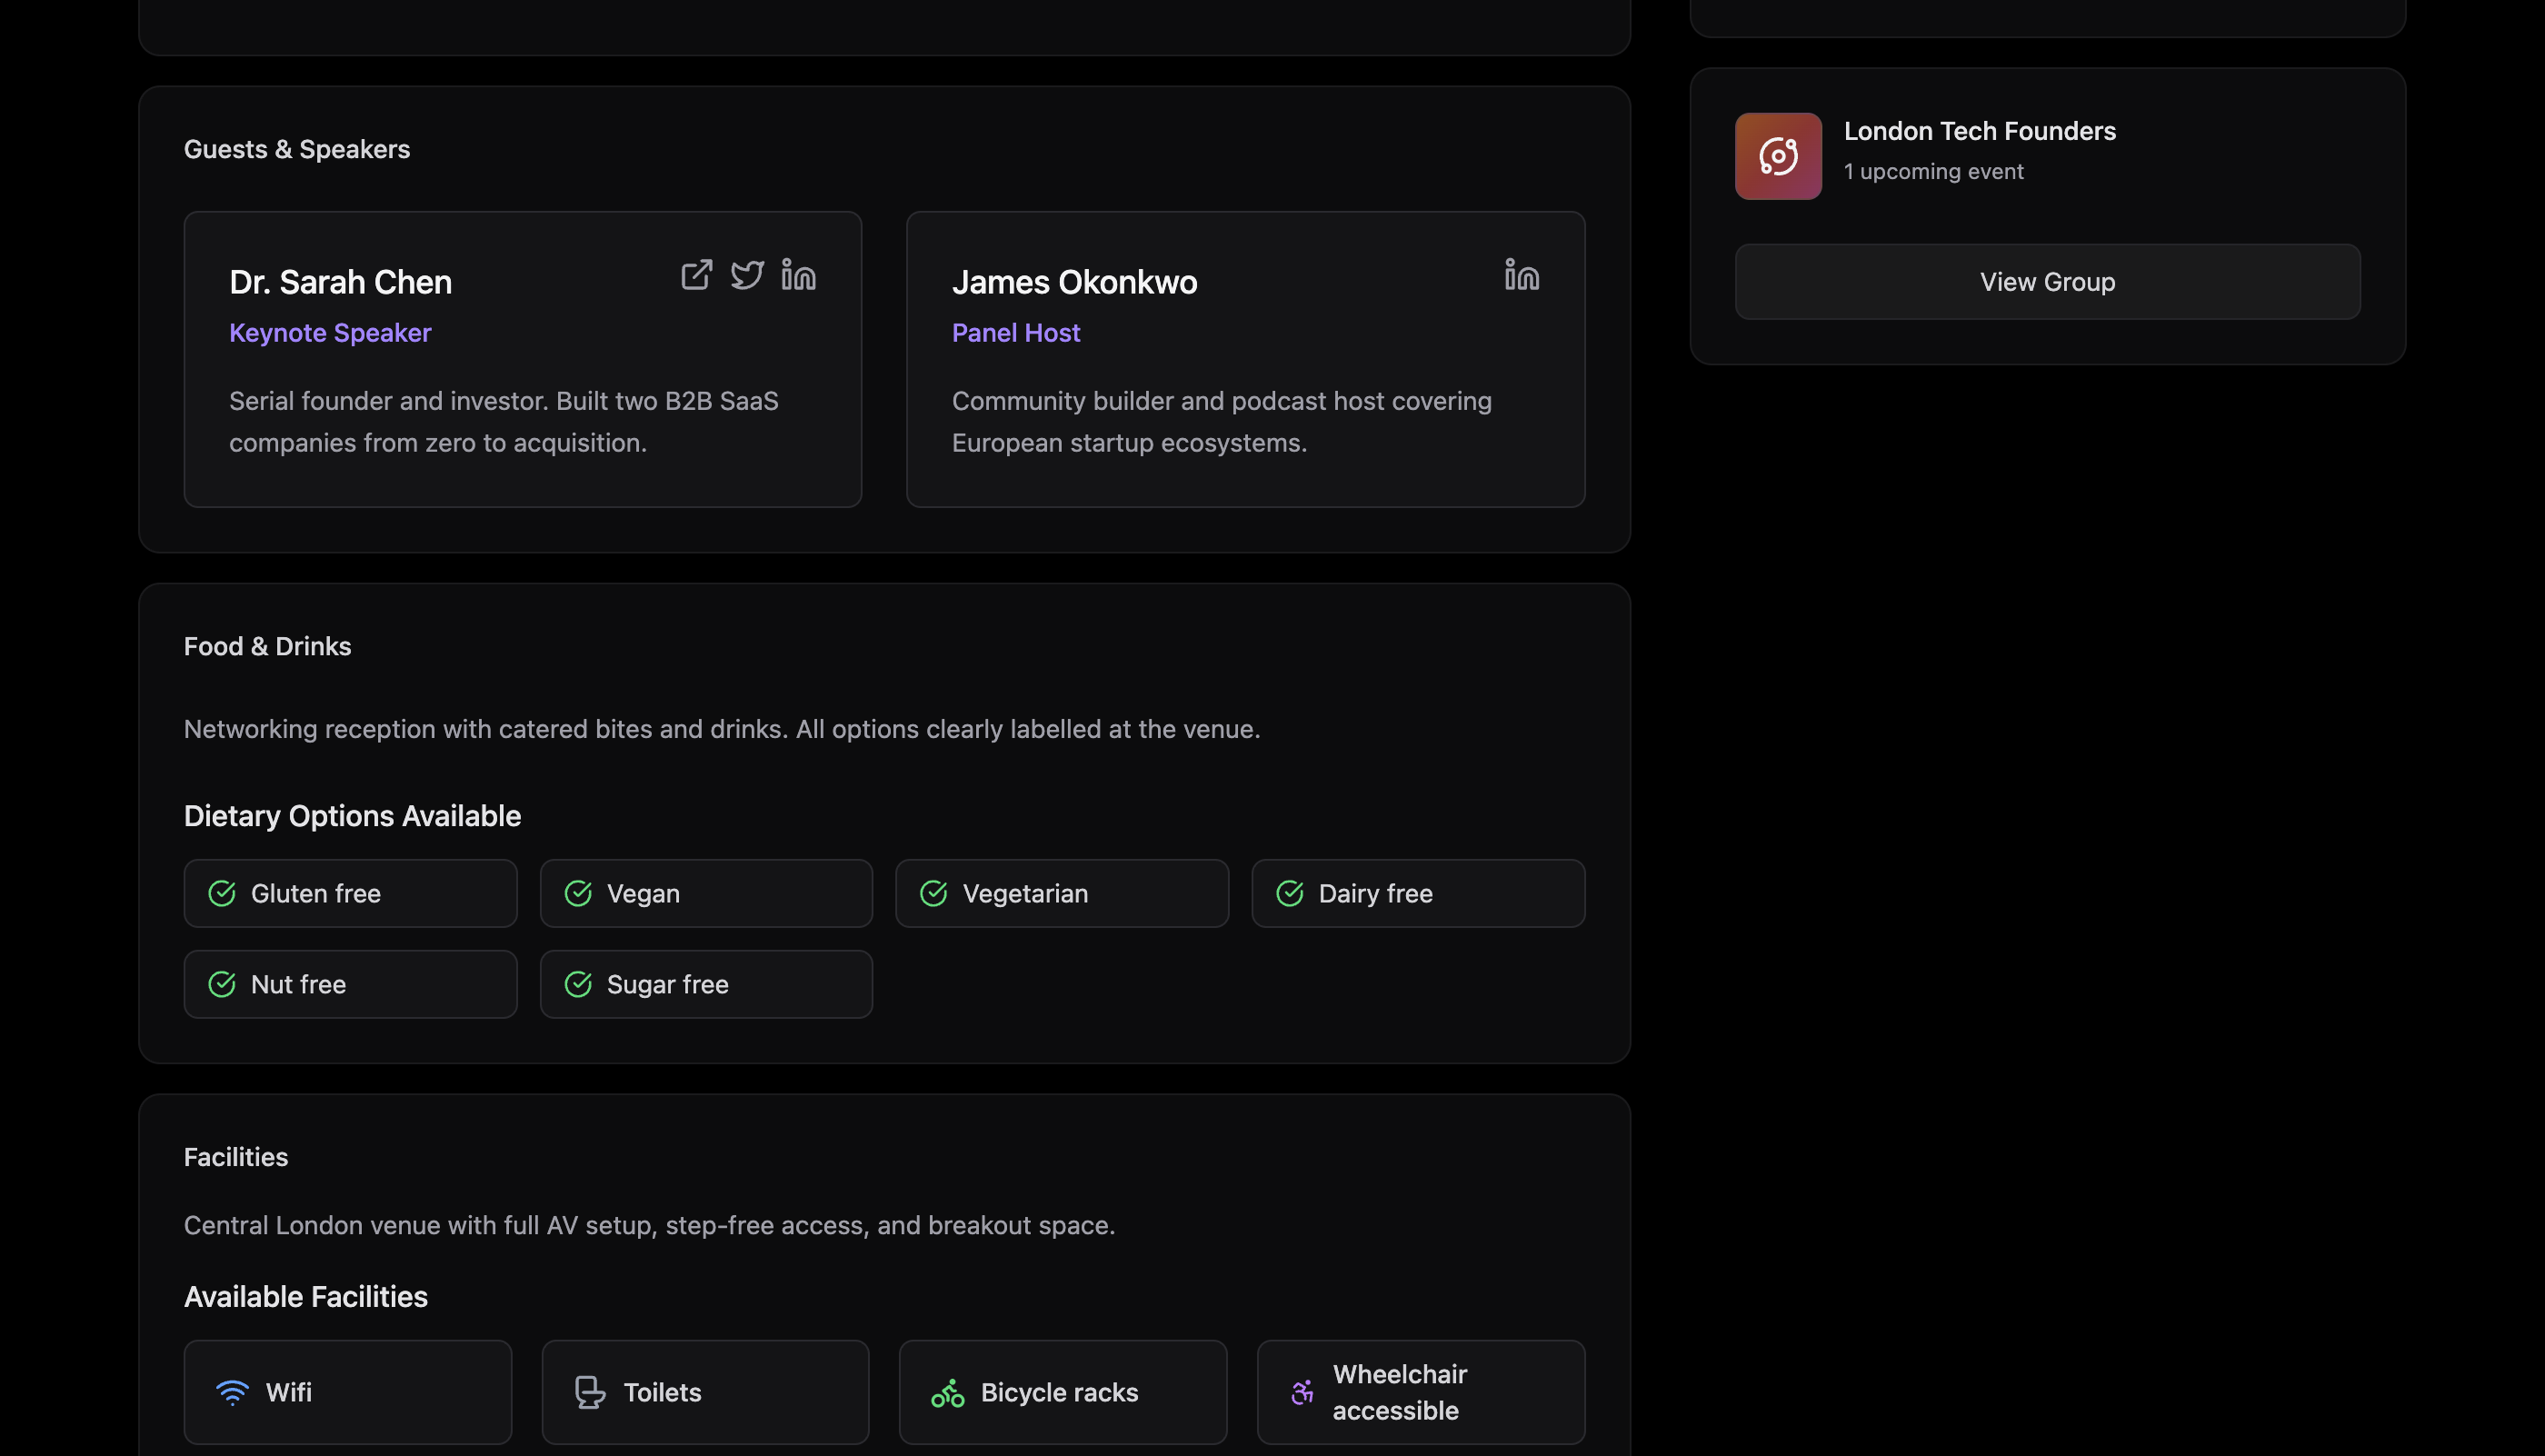Click the Sugar free check icon

pos(578,984)
